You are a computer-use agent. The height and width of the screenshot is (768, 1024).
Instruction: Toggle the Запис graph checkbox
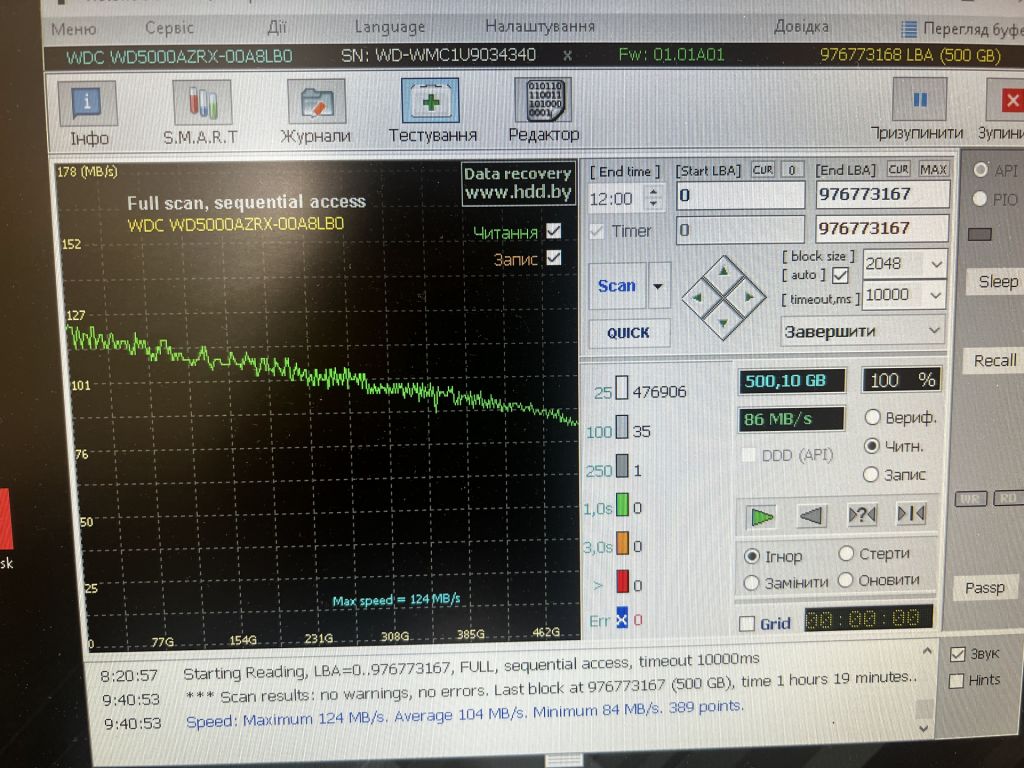tap(554, 258)
